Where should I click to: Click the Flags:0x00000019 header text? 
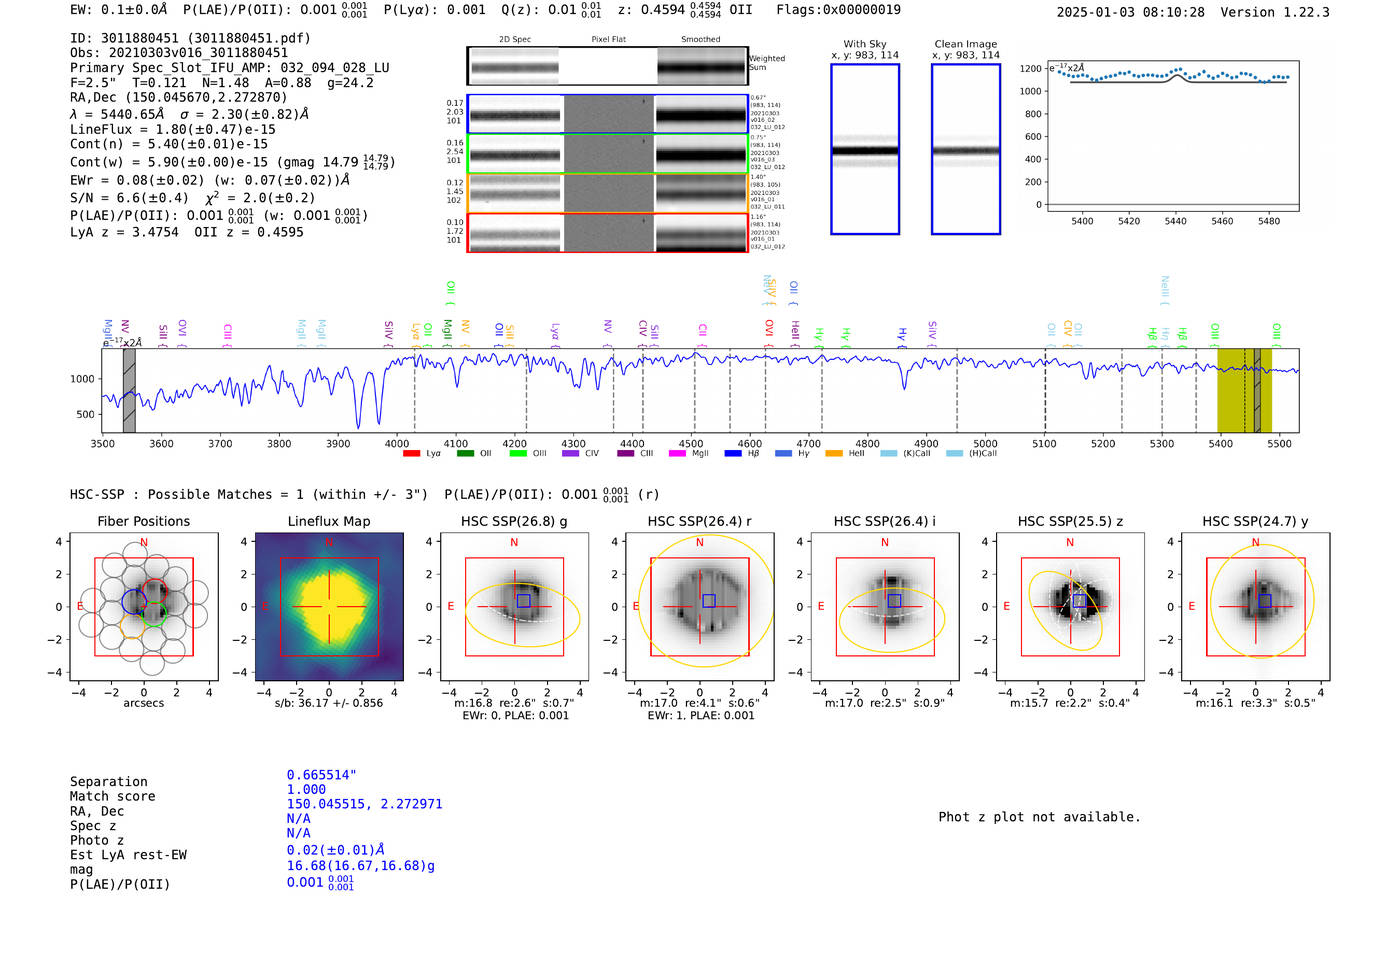[838, 10]
